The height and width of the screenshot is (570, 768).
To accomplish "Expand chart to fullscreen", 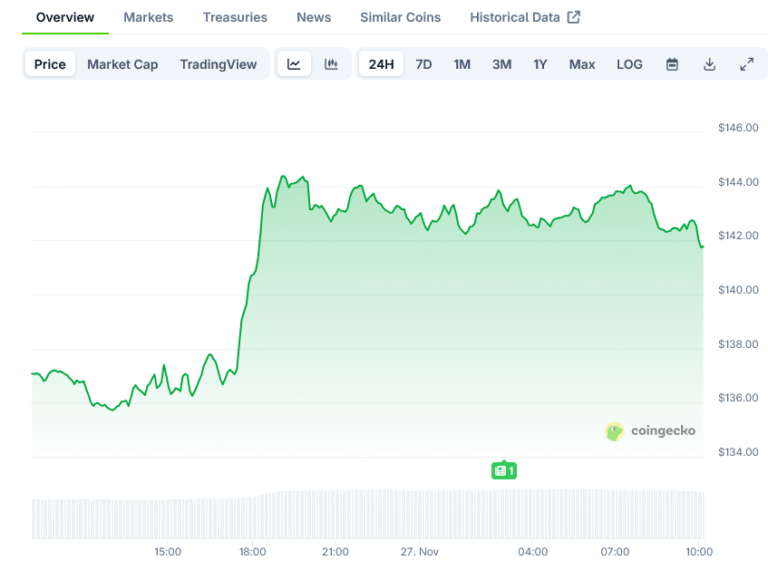I will [x=746, y=64].
